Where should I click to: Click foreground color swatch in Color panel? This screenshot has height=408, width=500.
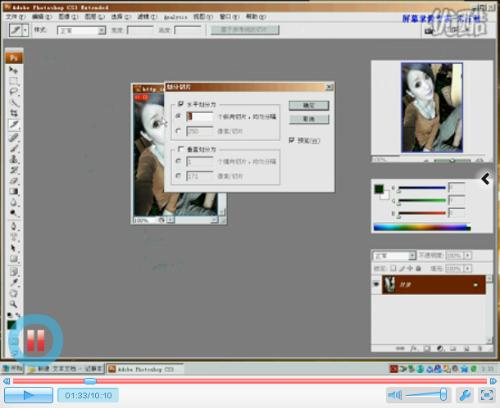379,189
